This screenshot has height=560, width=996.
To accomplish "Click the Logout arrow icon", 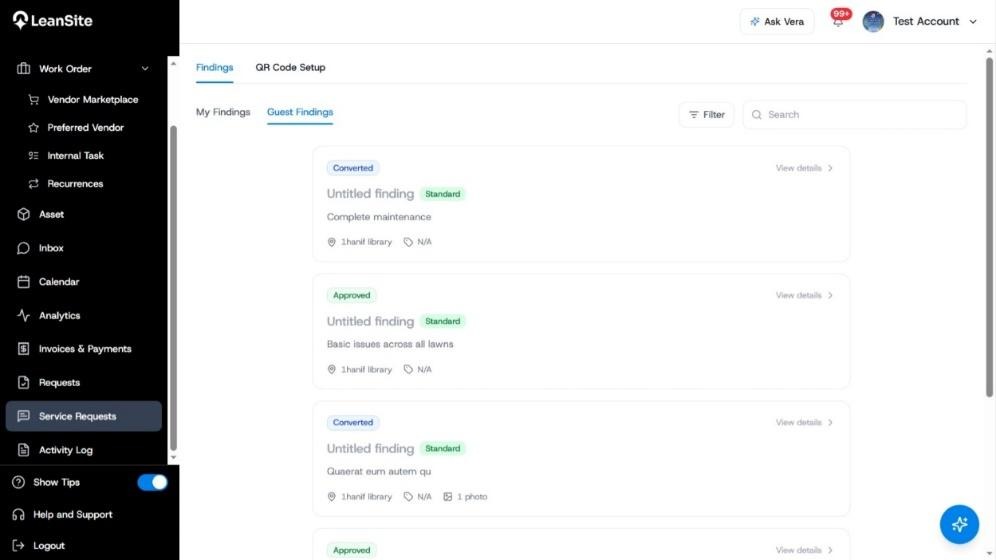I will coord(18,545).
